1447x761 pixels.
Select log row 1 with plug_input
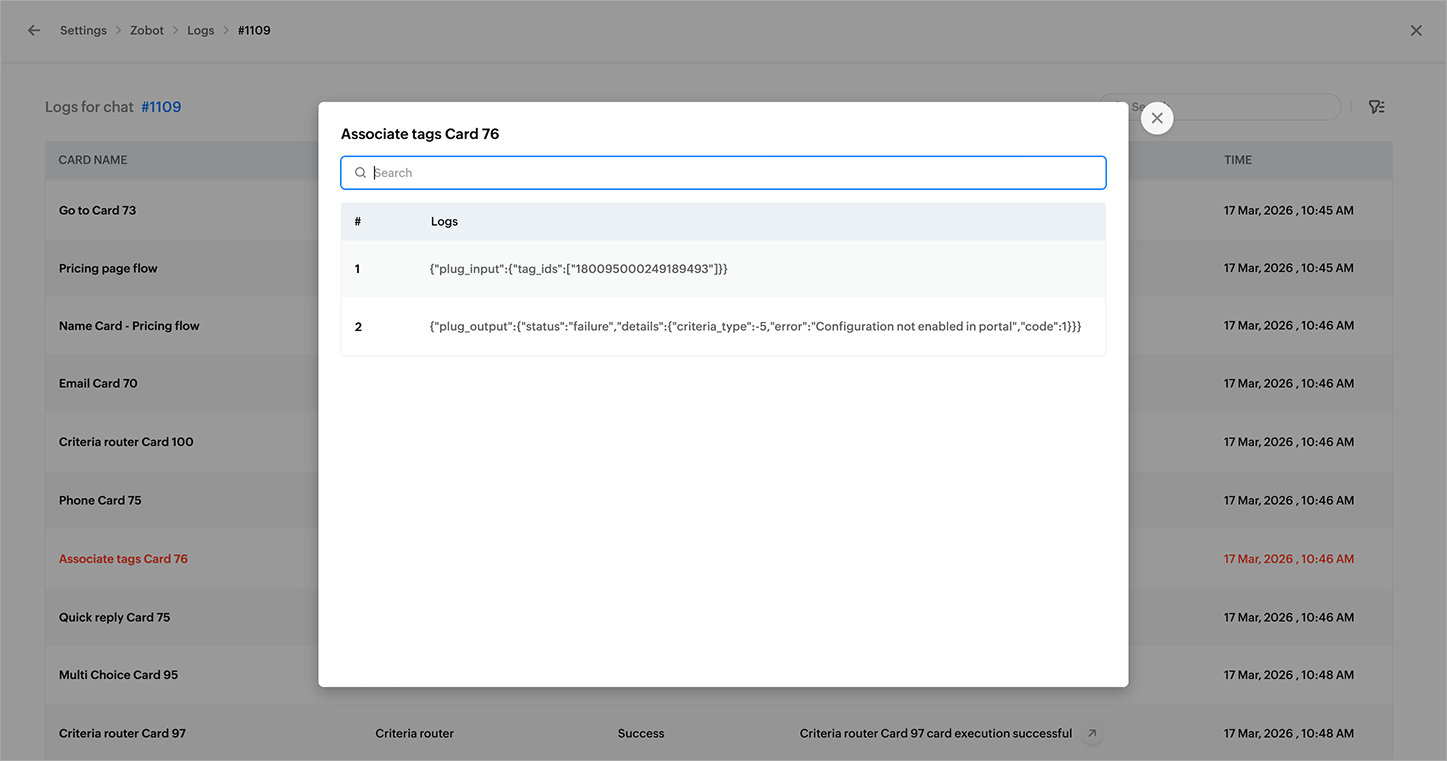(723, 269)
